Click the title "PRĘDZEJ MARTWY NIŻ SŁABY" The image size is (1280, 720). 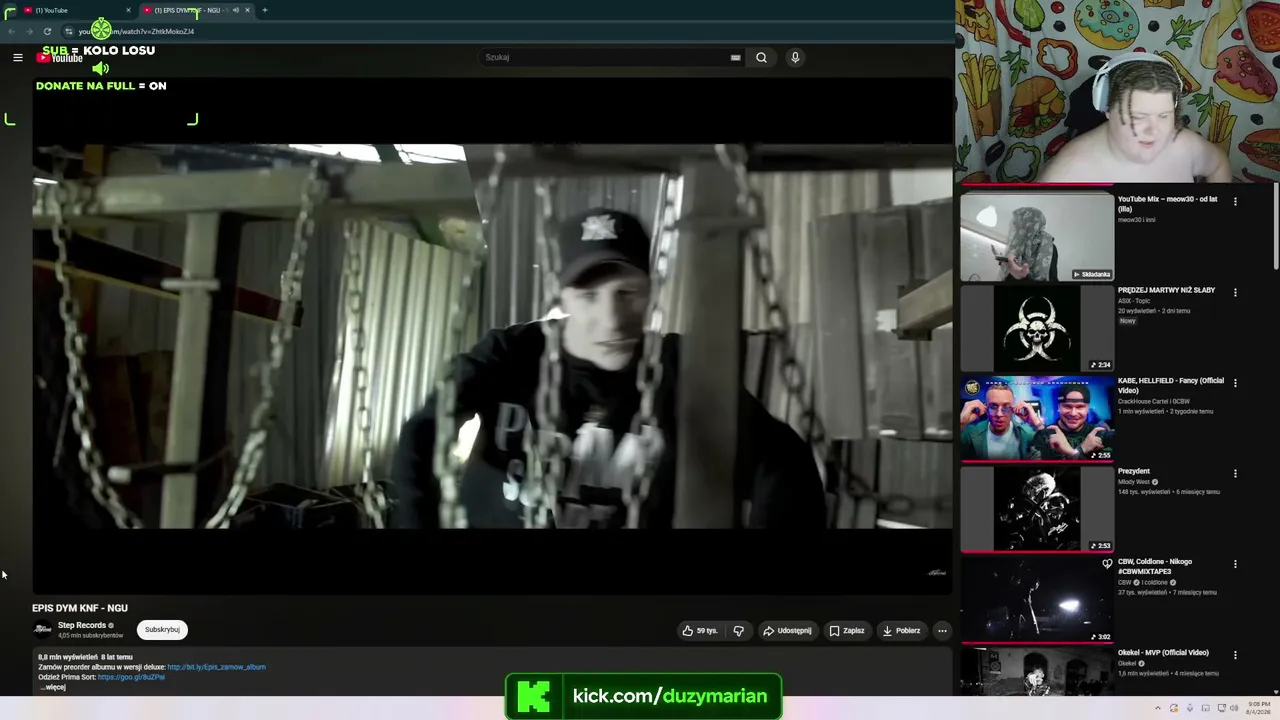(x=1166, y=290)
